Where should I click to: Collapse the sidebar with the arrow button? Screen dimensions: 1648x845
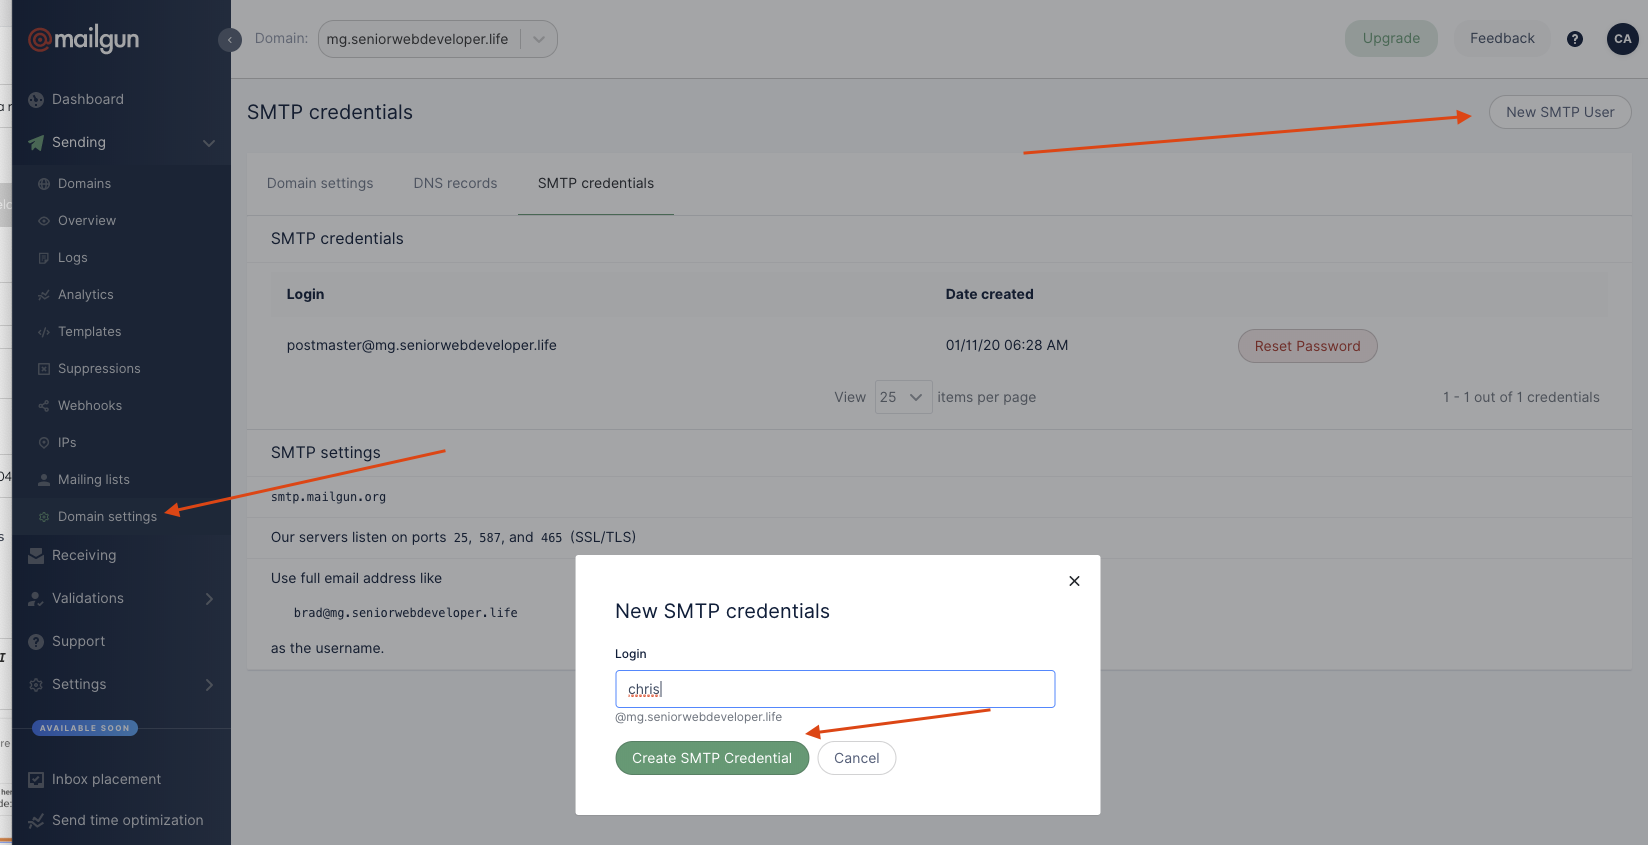pos(230,40)
